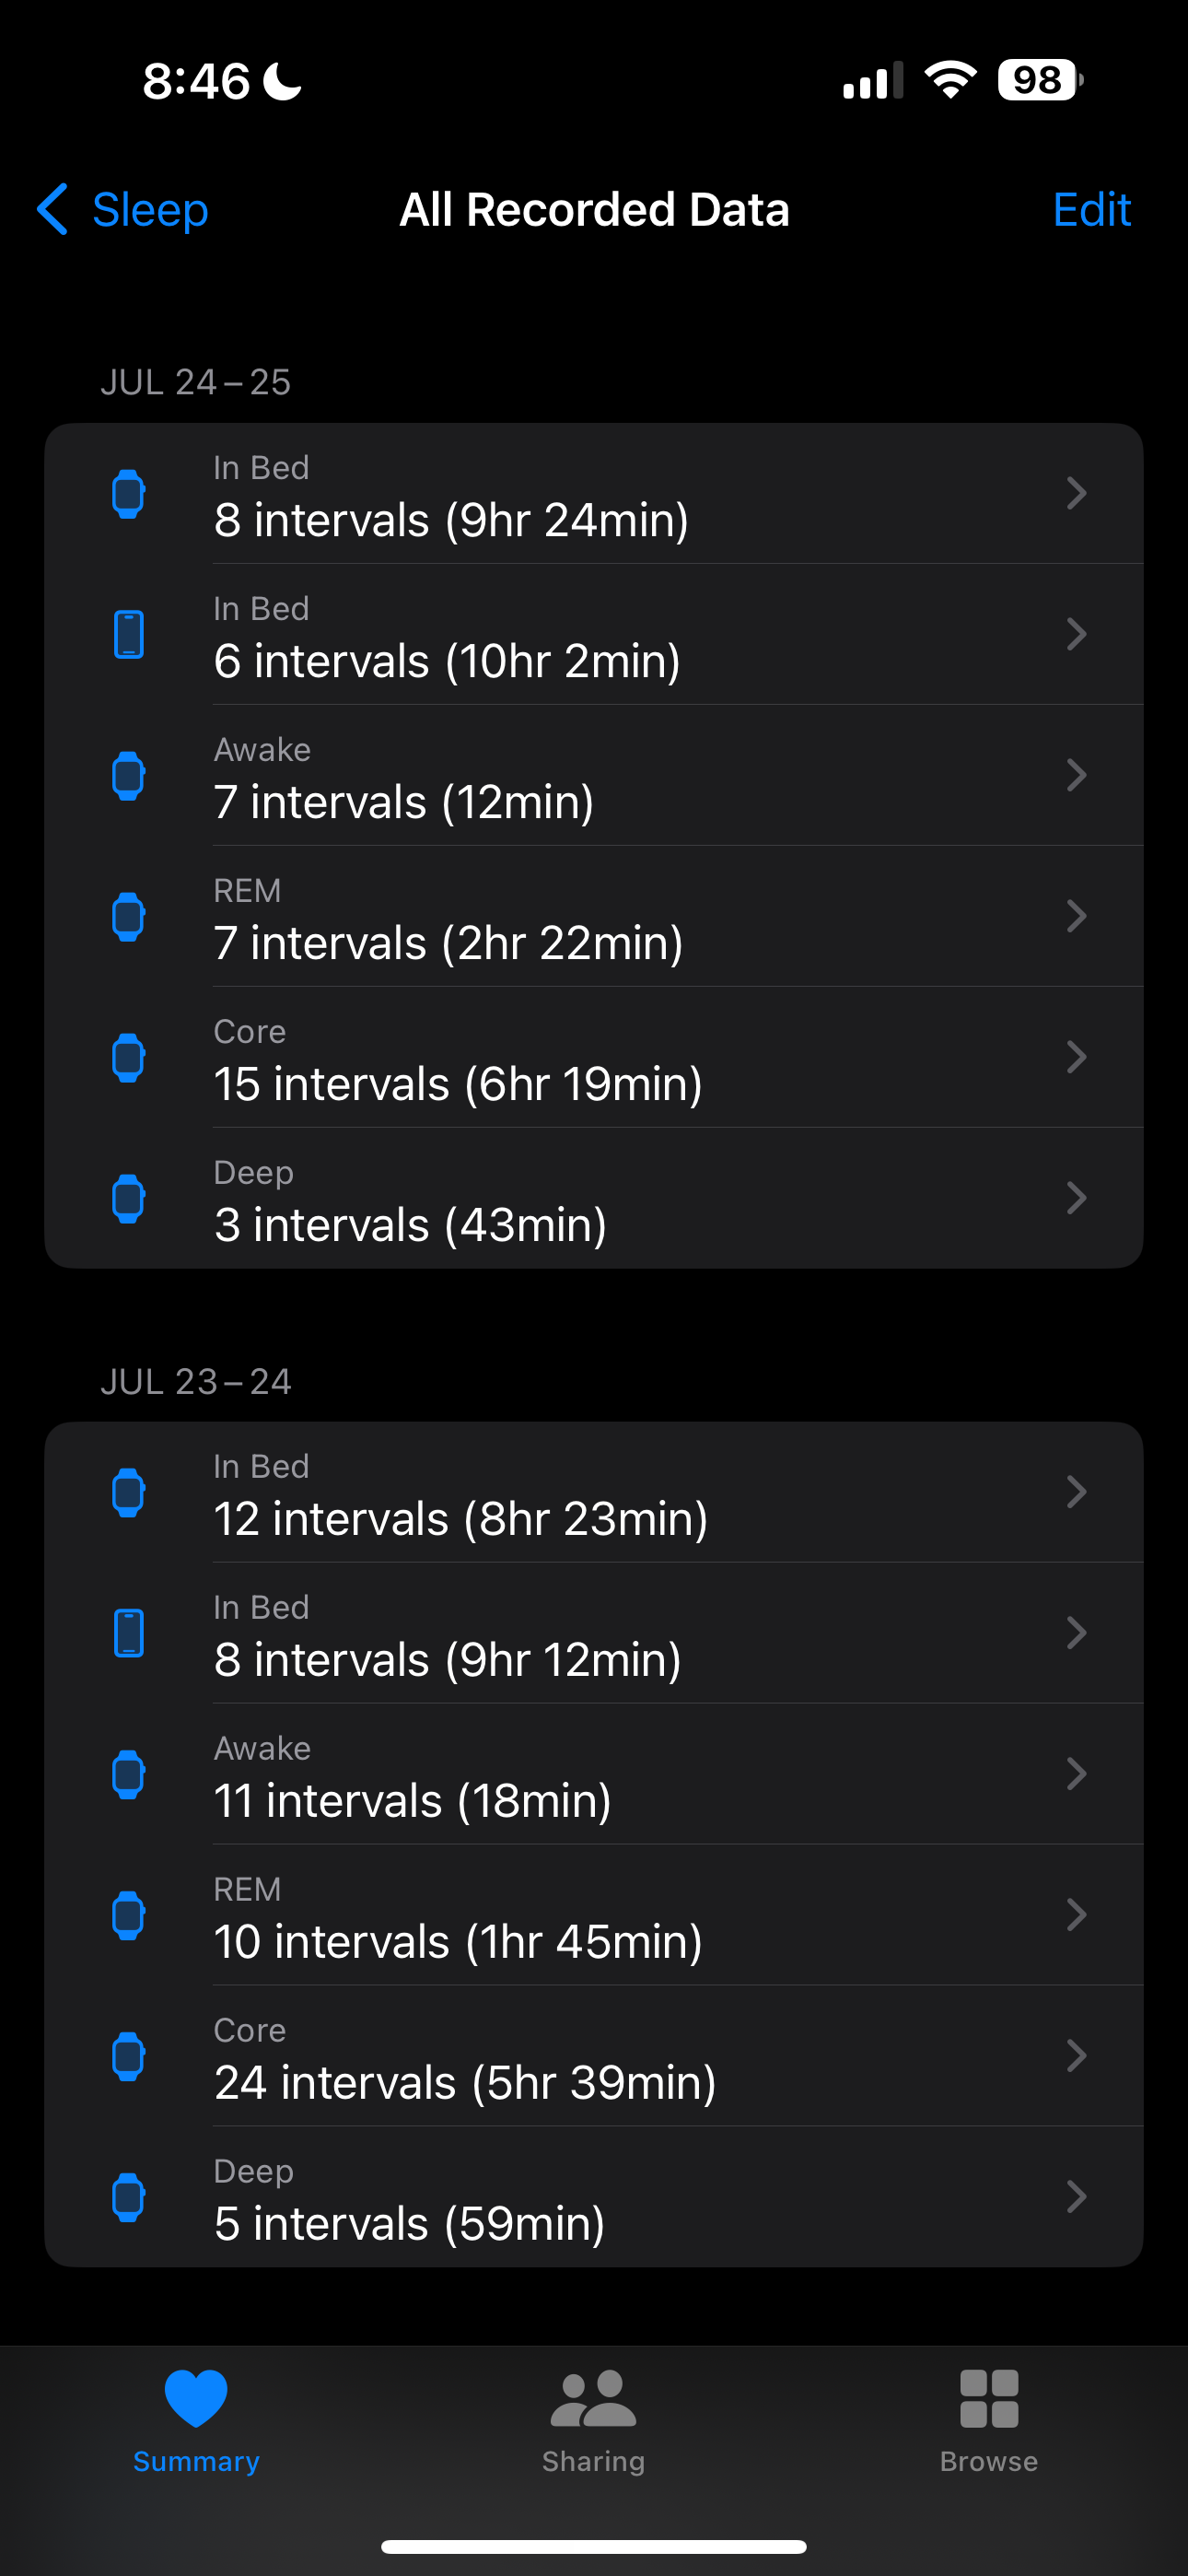Open chevron for Deep 59min entry

1076,2197
